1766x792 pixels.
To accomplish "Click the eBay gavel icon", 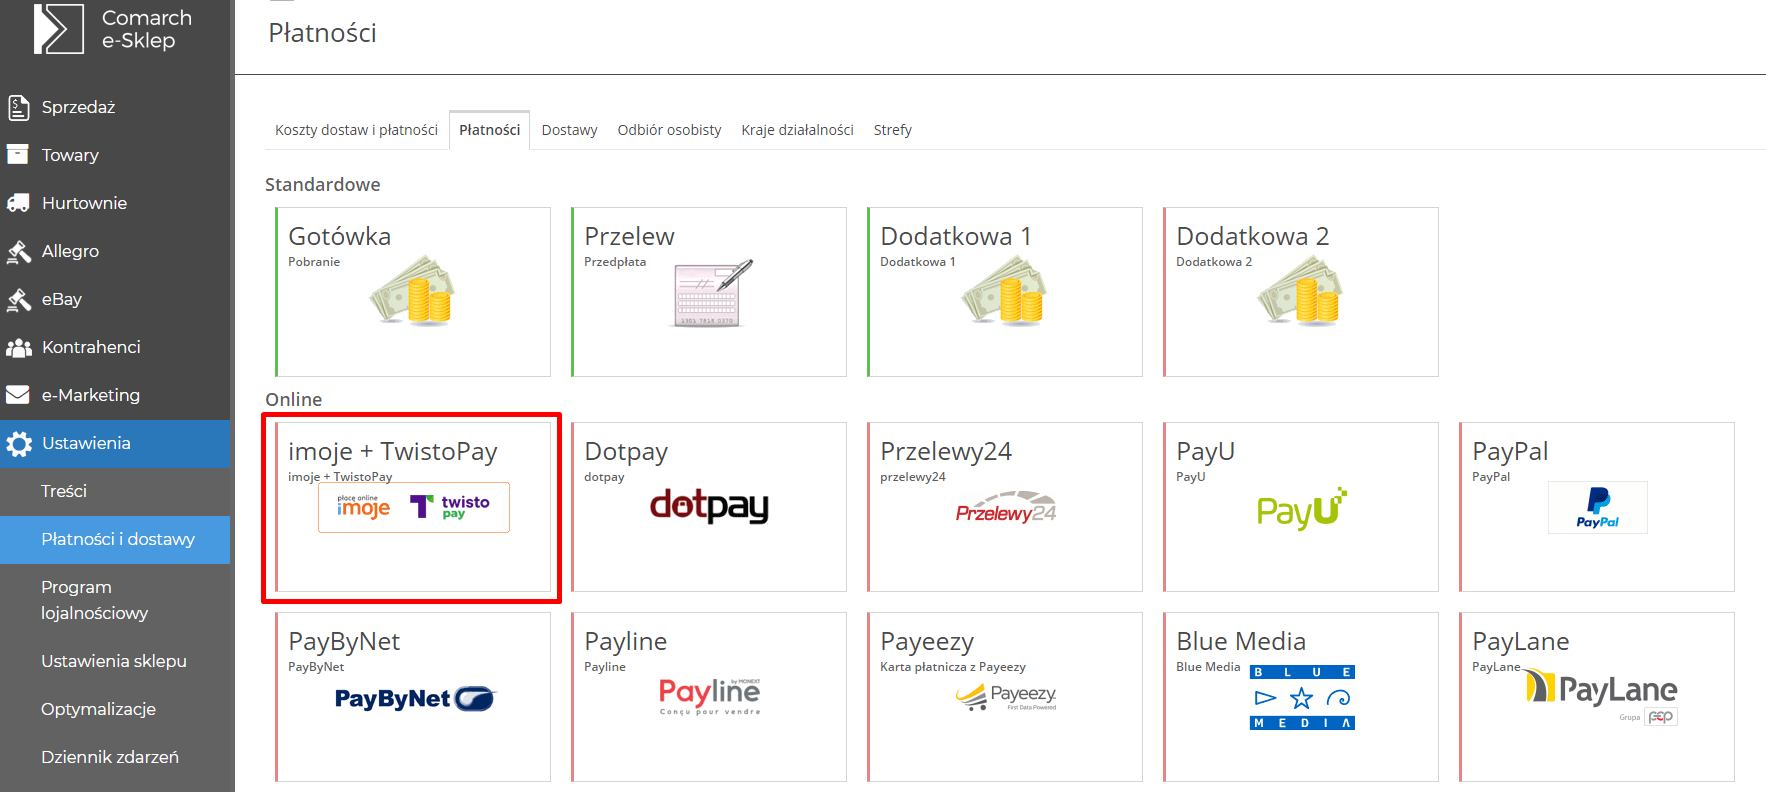I will tap(18, 299).
